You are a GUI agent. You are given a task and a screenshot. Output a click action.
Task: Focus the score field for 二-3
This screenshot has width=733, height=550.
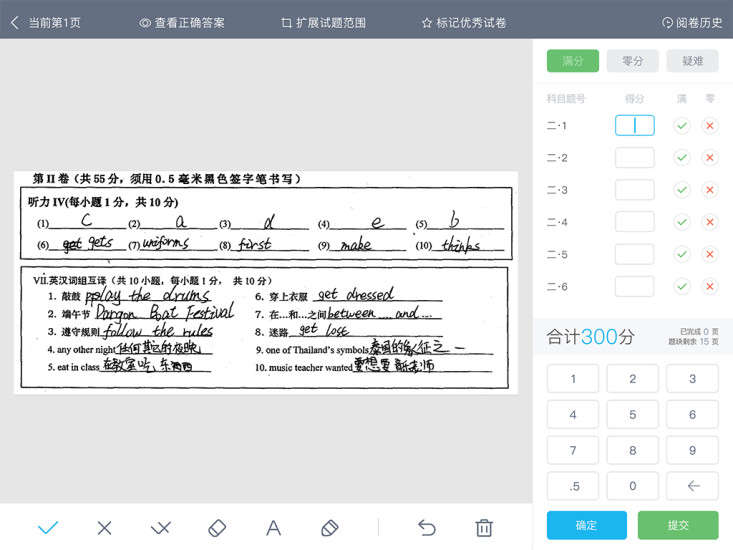tap(634, 190)
